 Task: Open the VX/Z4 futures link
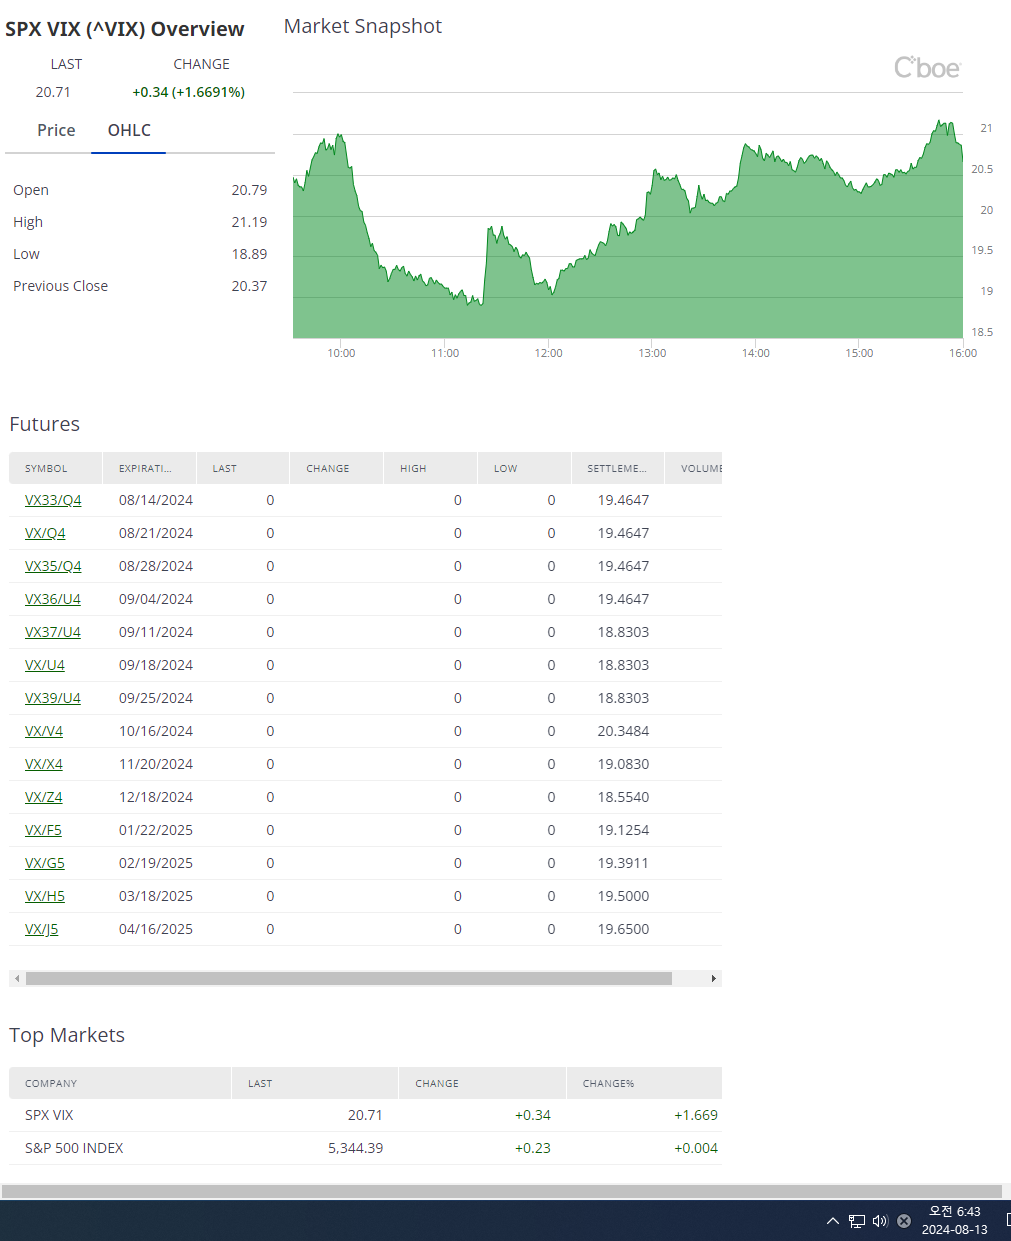pos(44,797)
